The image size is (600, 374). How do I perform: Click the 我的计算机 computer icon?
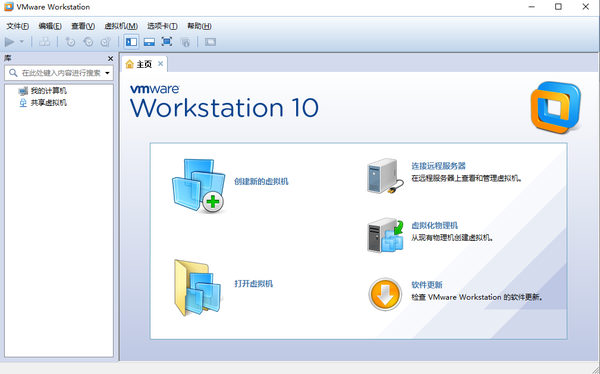pyautogui.click(x=23, y=91)
